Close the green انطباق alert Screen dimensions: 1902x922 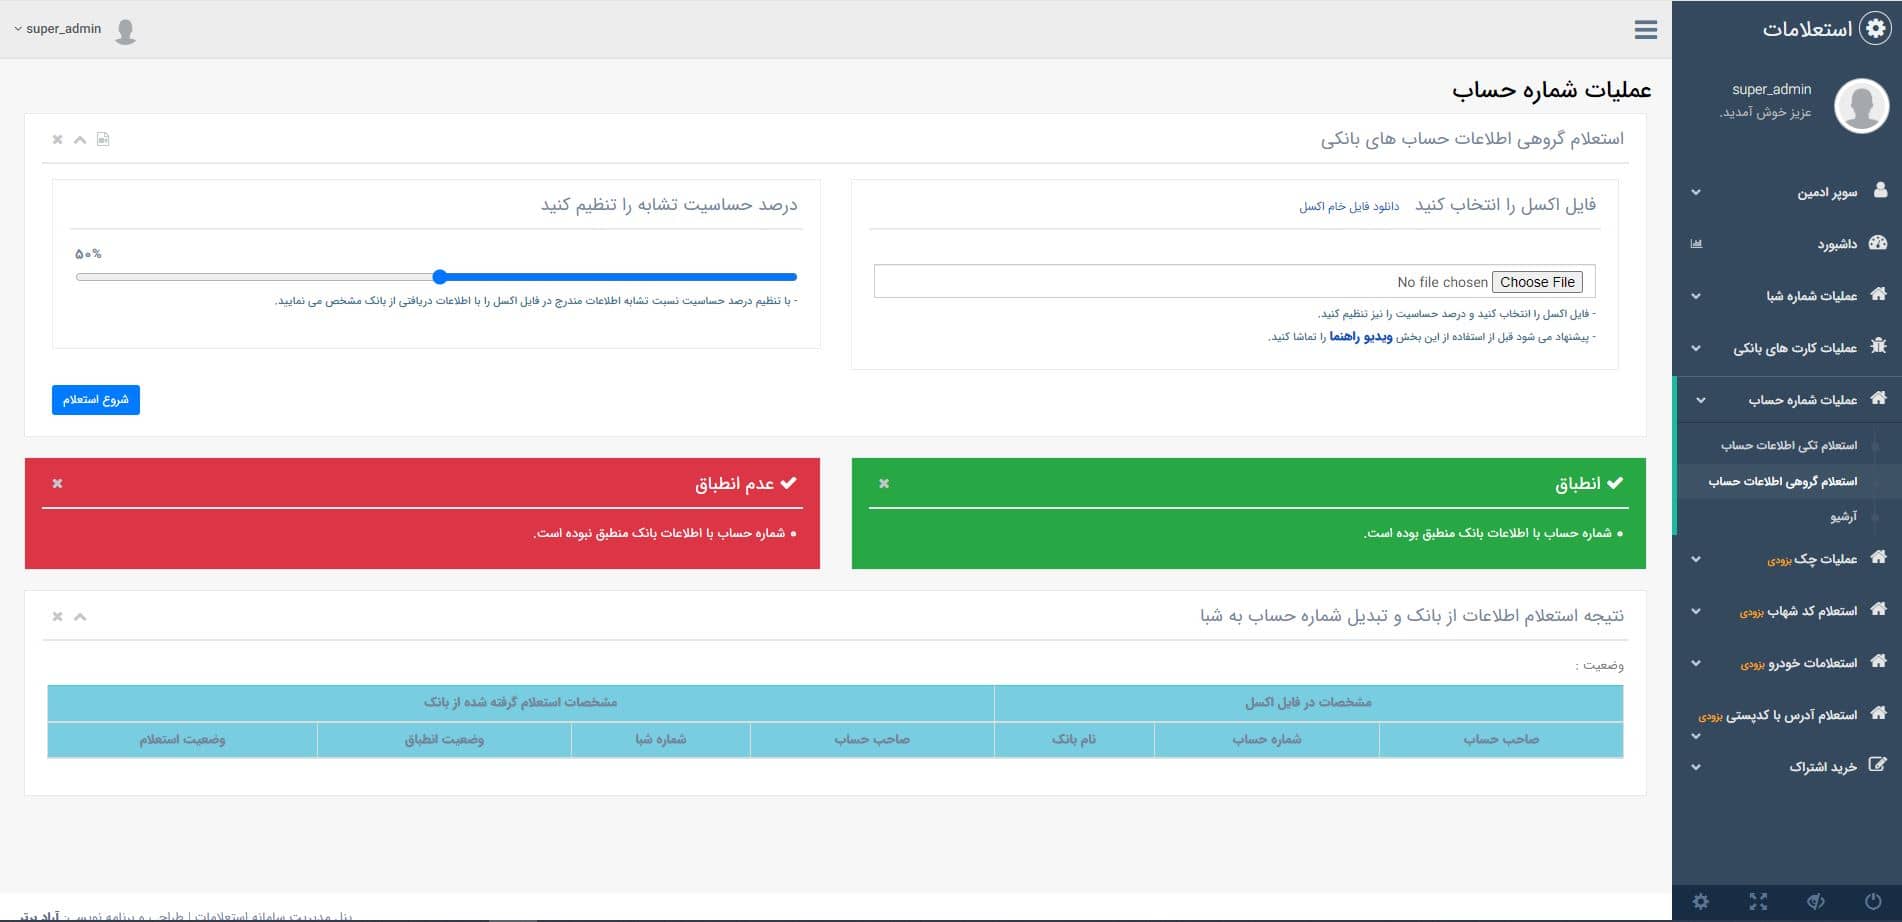pos(884,483)
